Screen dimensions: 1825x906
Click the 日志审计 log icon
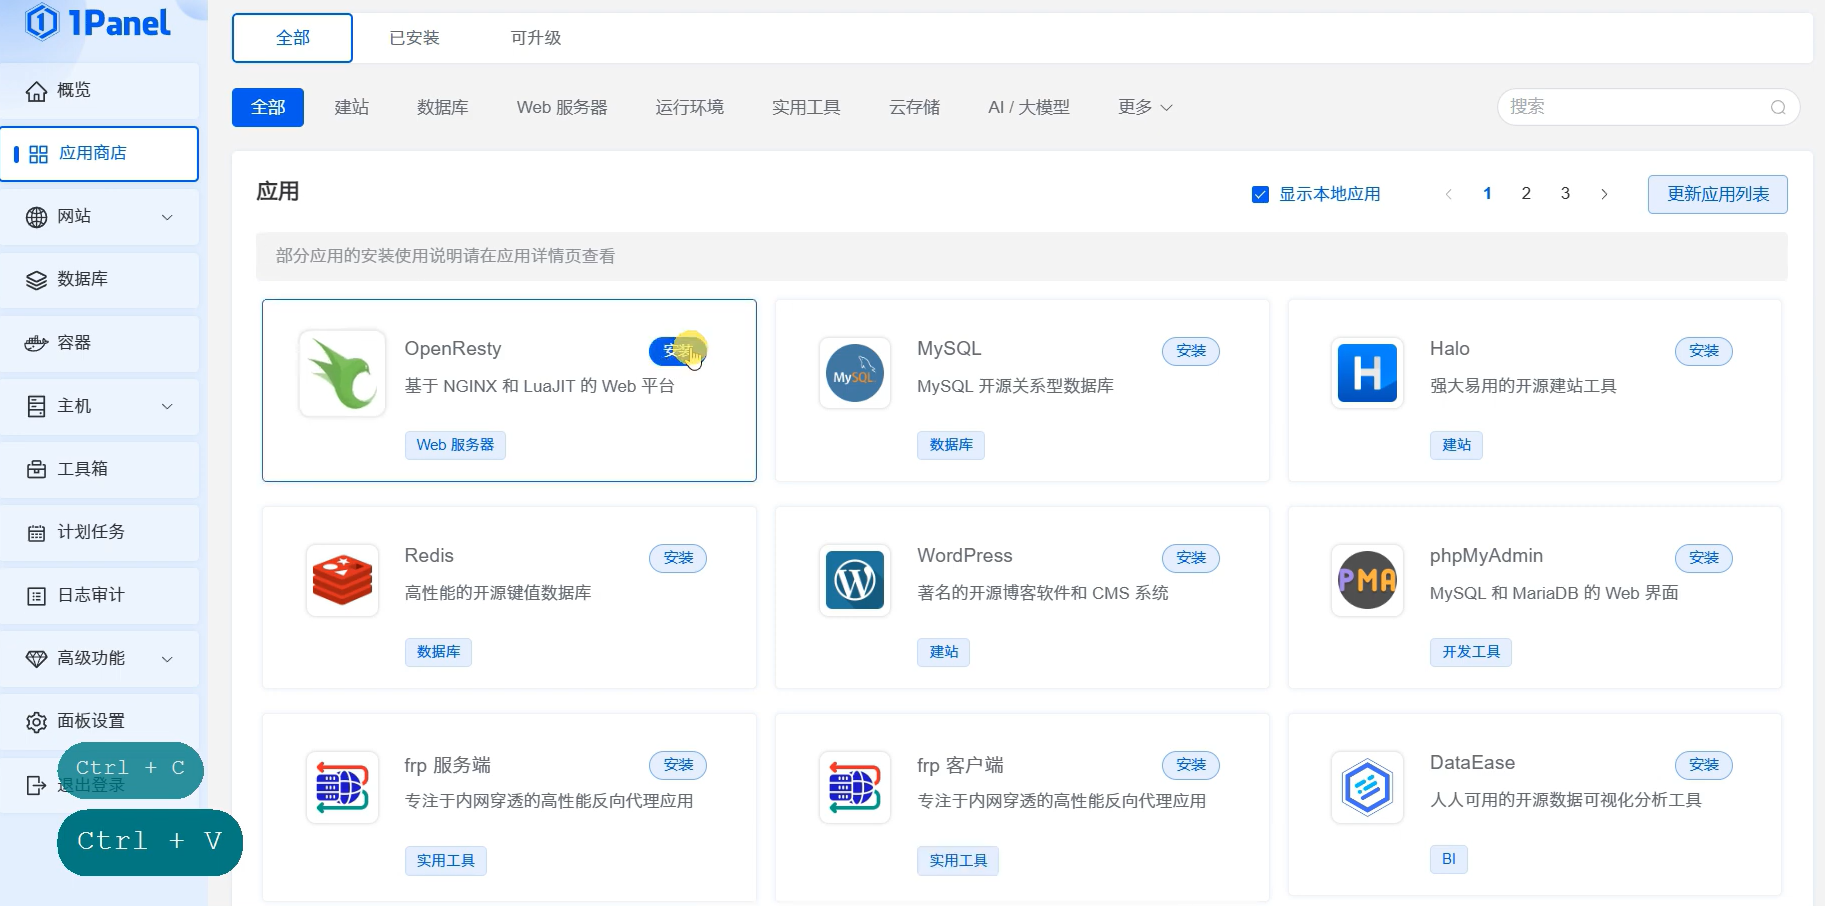(36, 596)
